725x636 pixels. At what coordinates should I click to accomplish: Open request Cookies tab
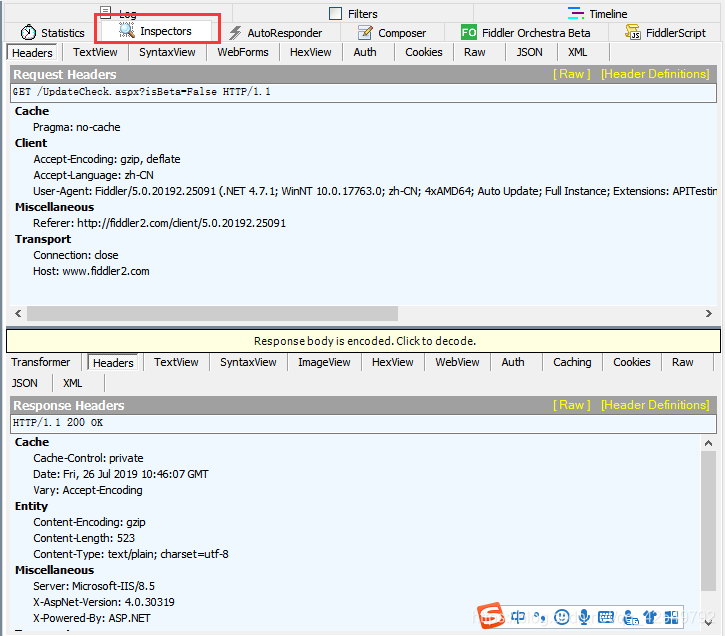424,52
